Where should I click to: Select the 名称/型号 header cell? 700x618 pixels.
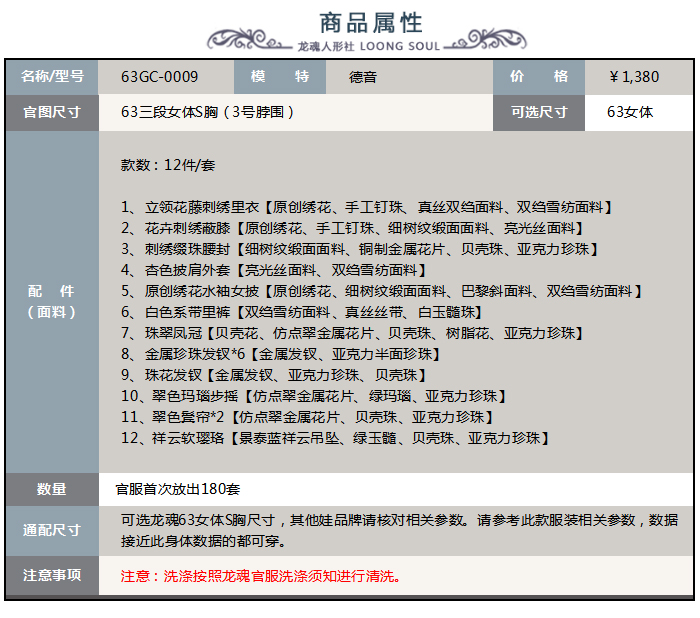(x=52, y=77)
